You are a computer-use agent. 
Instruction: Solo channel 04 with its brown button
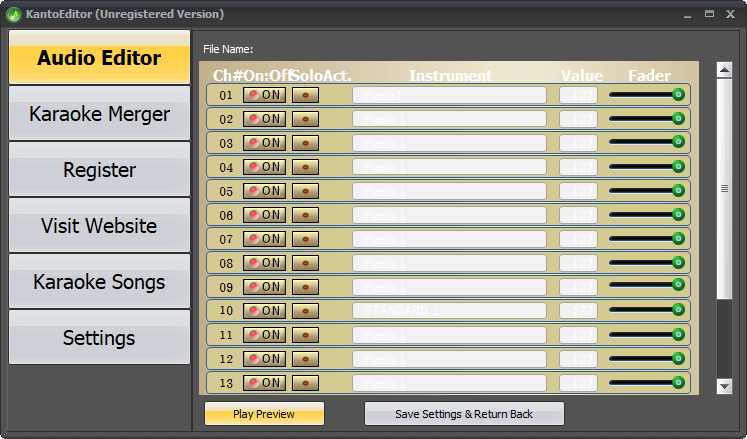[305, 167]
